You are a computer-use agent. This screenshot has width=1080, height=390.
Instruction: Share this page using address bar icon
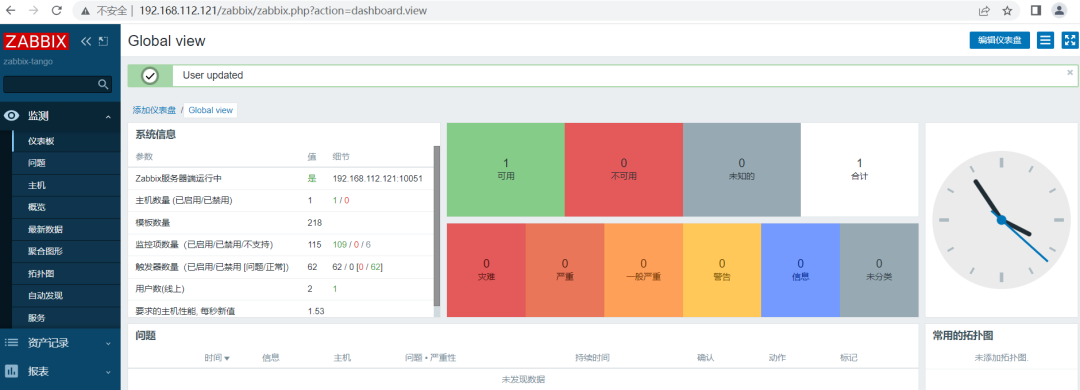pos(984,10)
